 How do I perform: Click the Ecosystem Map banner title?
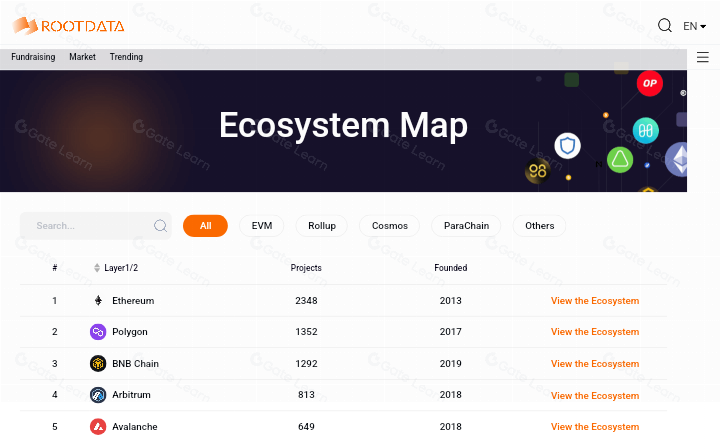click(x=343, y=125)
